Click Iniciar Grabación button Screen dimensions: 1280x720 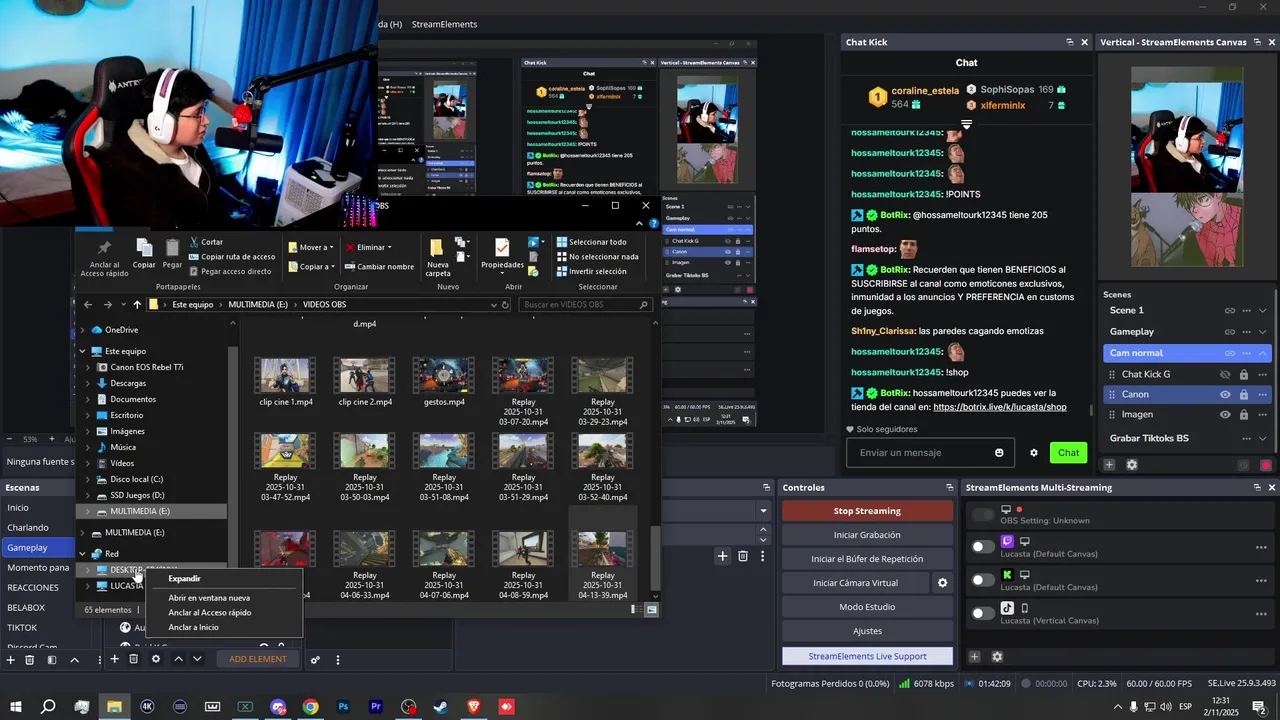[867, 535]
